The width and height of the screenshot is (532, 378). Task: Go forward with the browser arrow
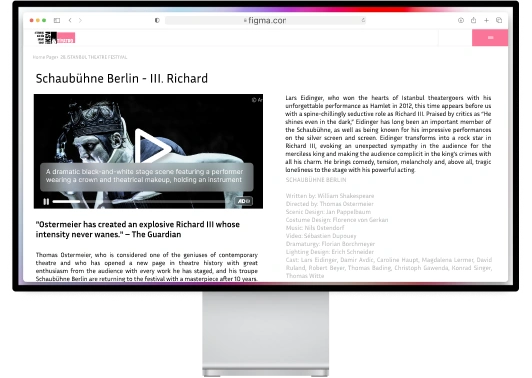pyautogui.click(x=80, y=20)
